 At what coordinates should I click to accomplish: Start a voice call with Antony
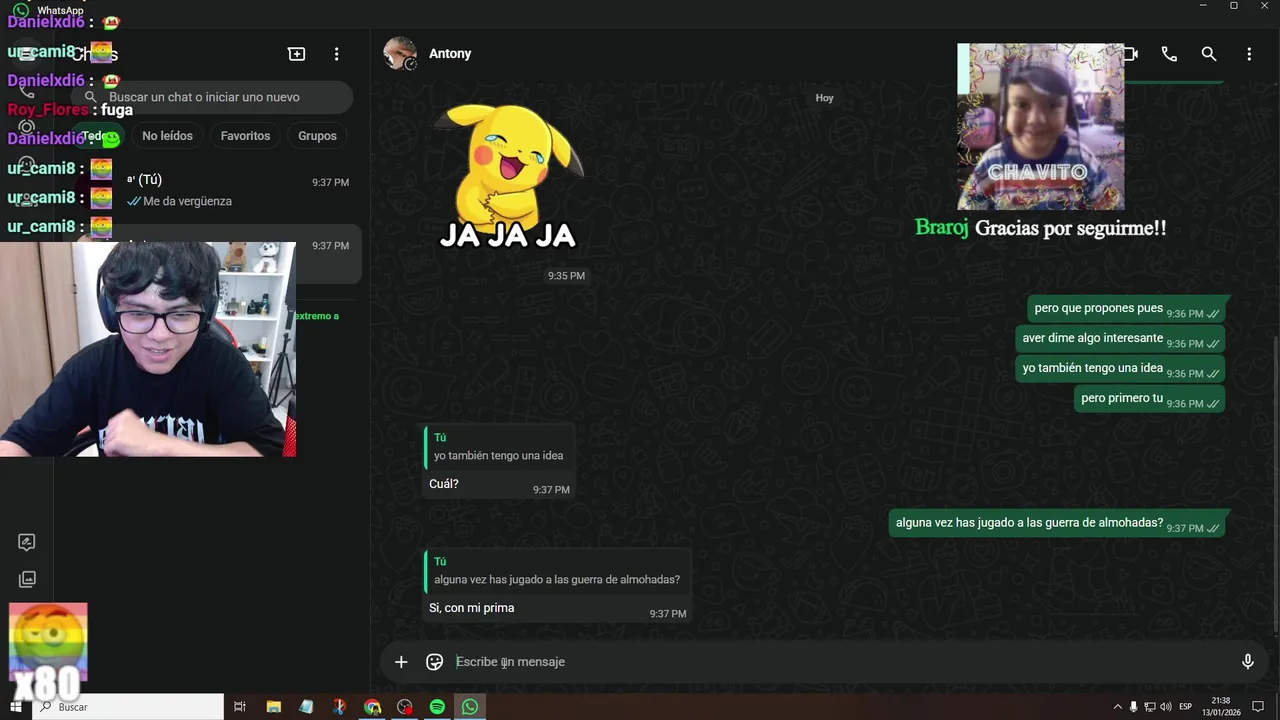tap(1169, 54)
